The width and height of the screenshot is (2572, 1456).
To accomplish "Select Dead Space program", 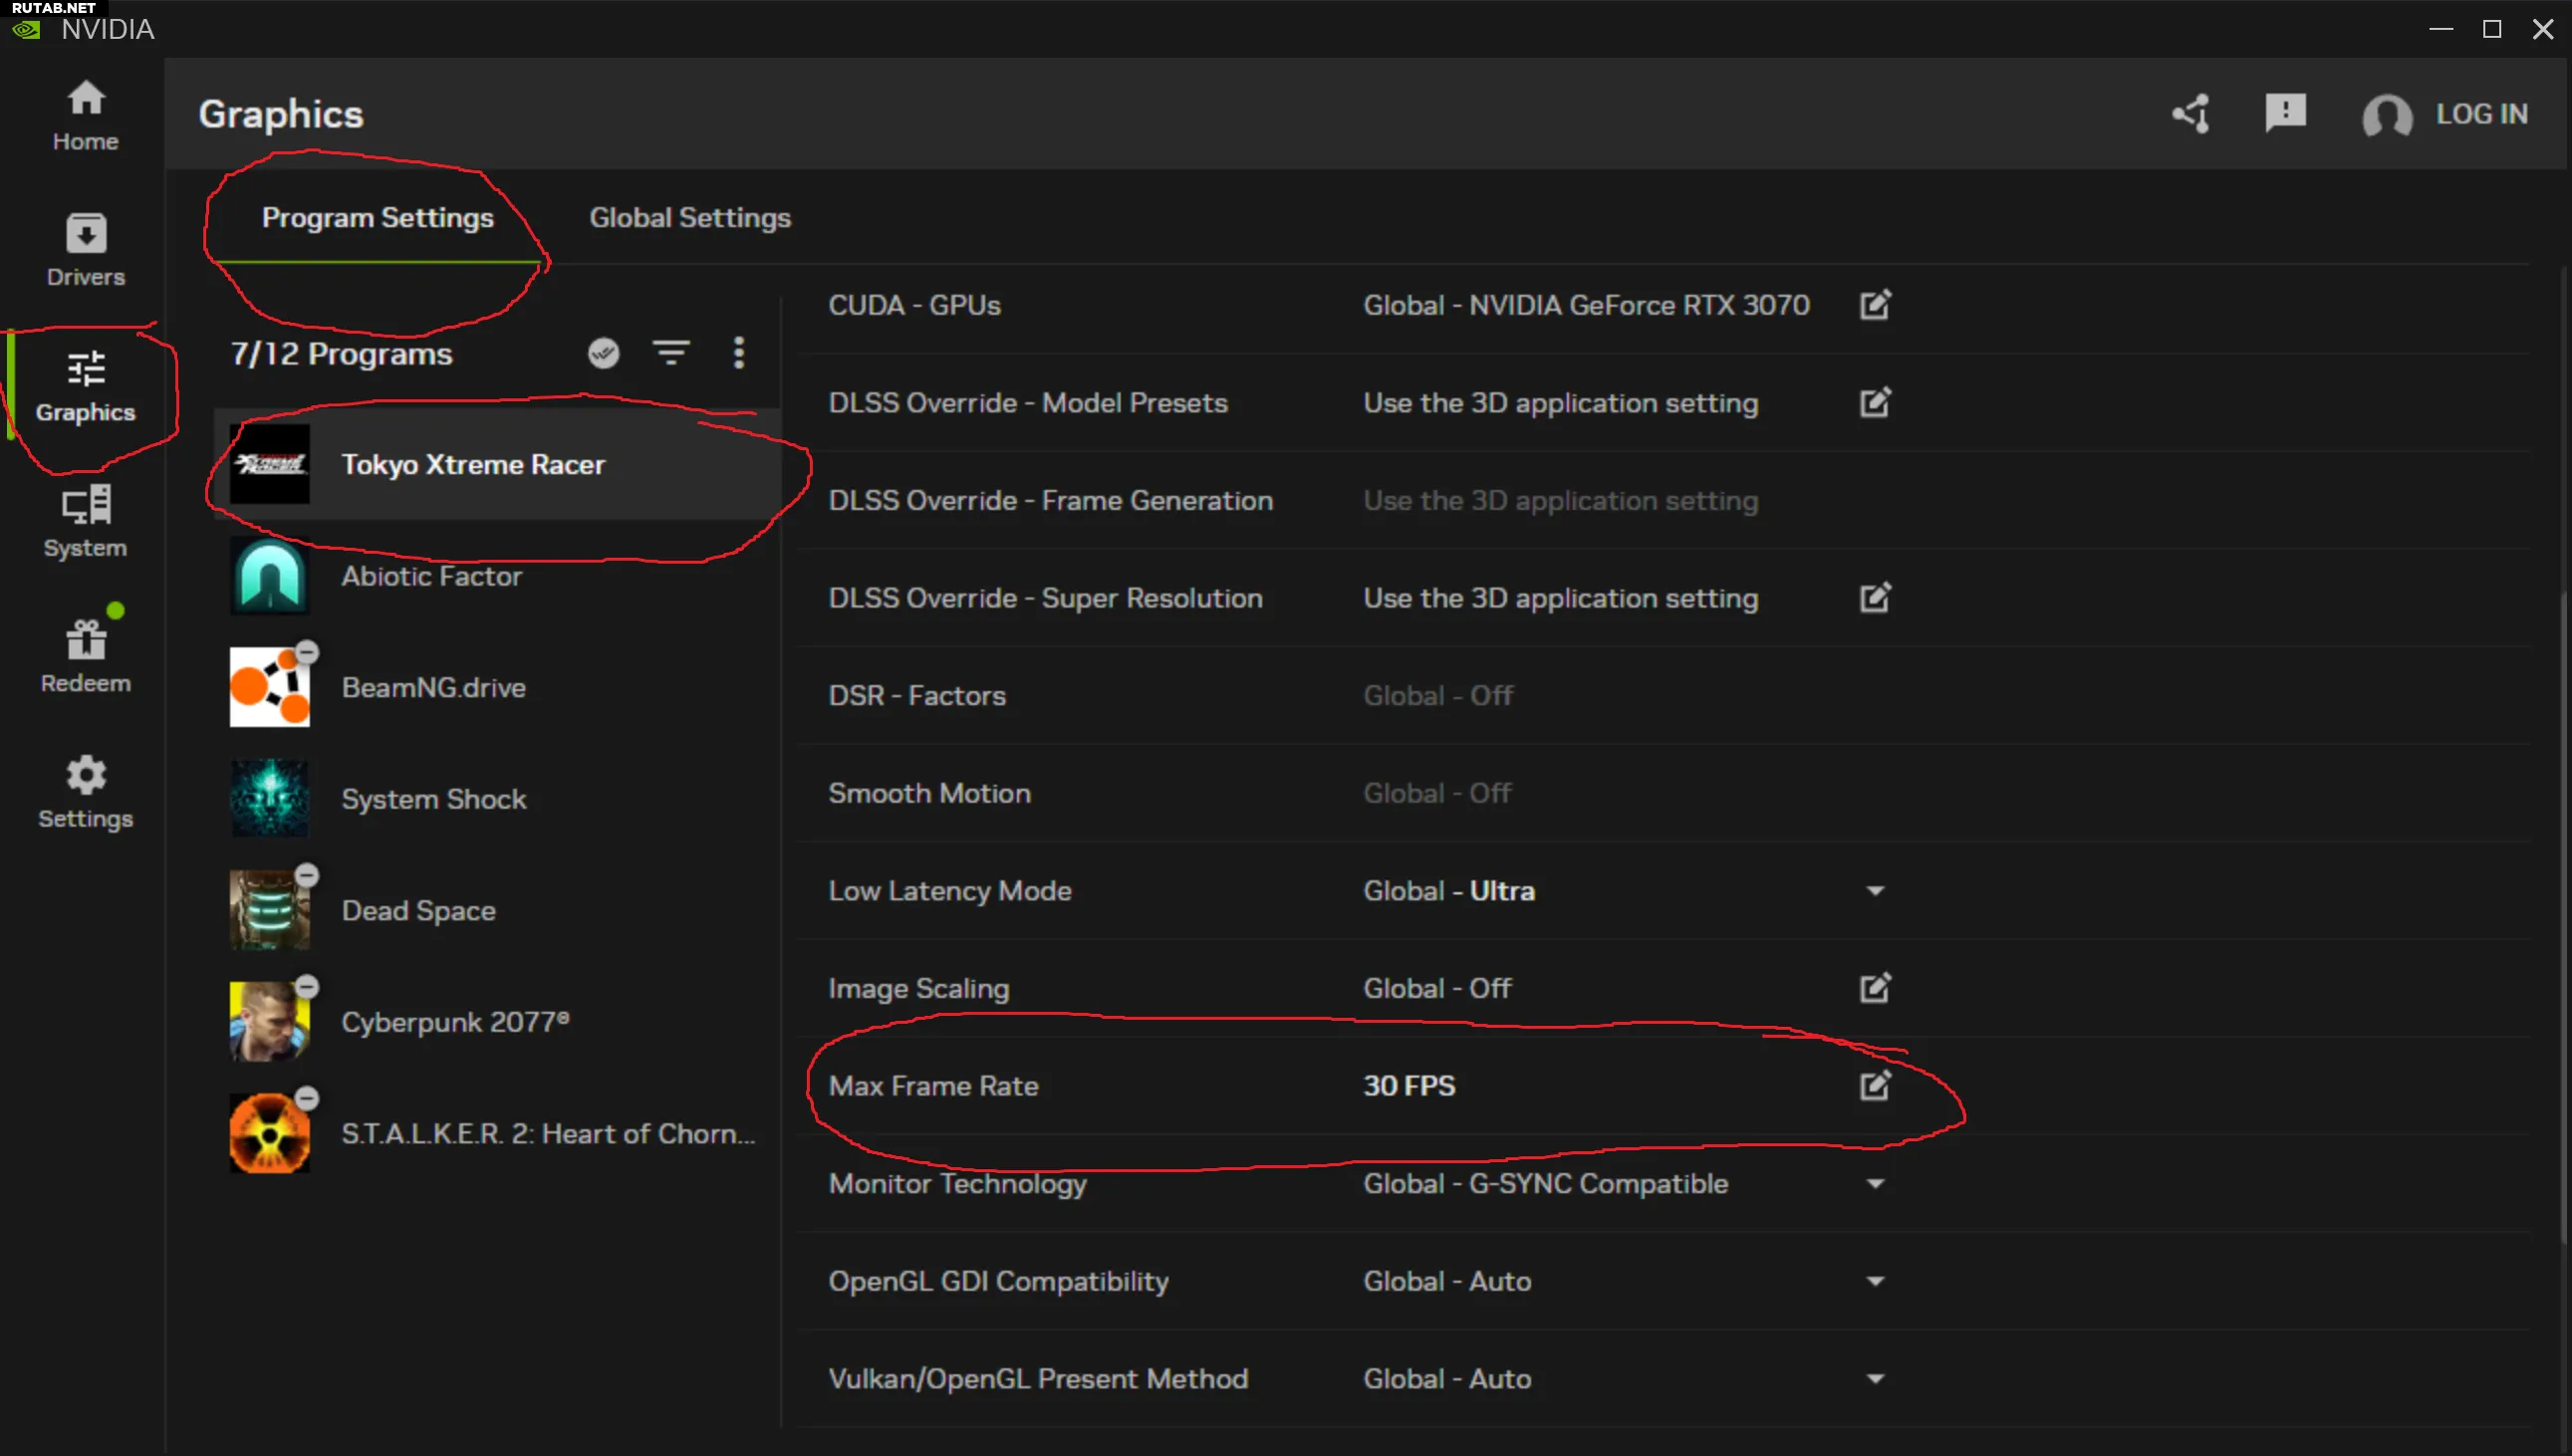I will pyautogui.click(x=497, y=910).
